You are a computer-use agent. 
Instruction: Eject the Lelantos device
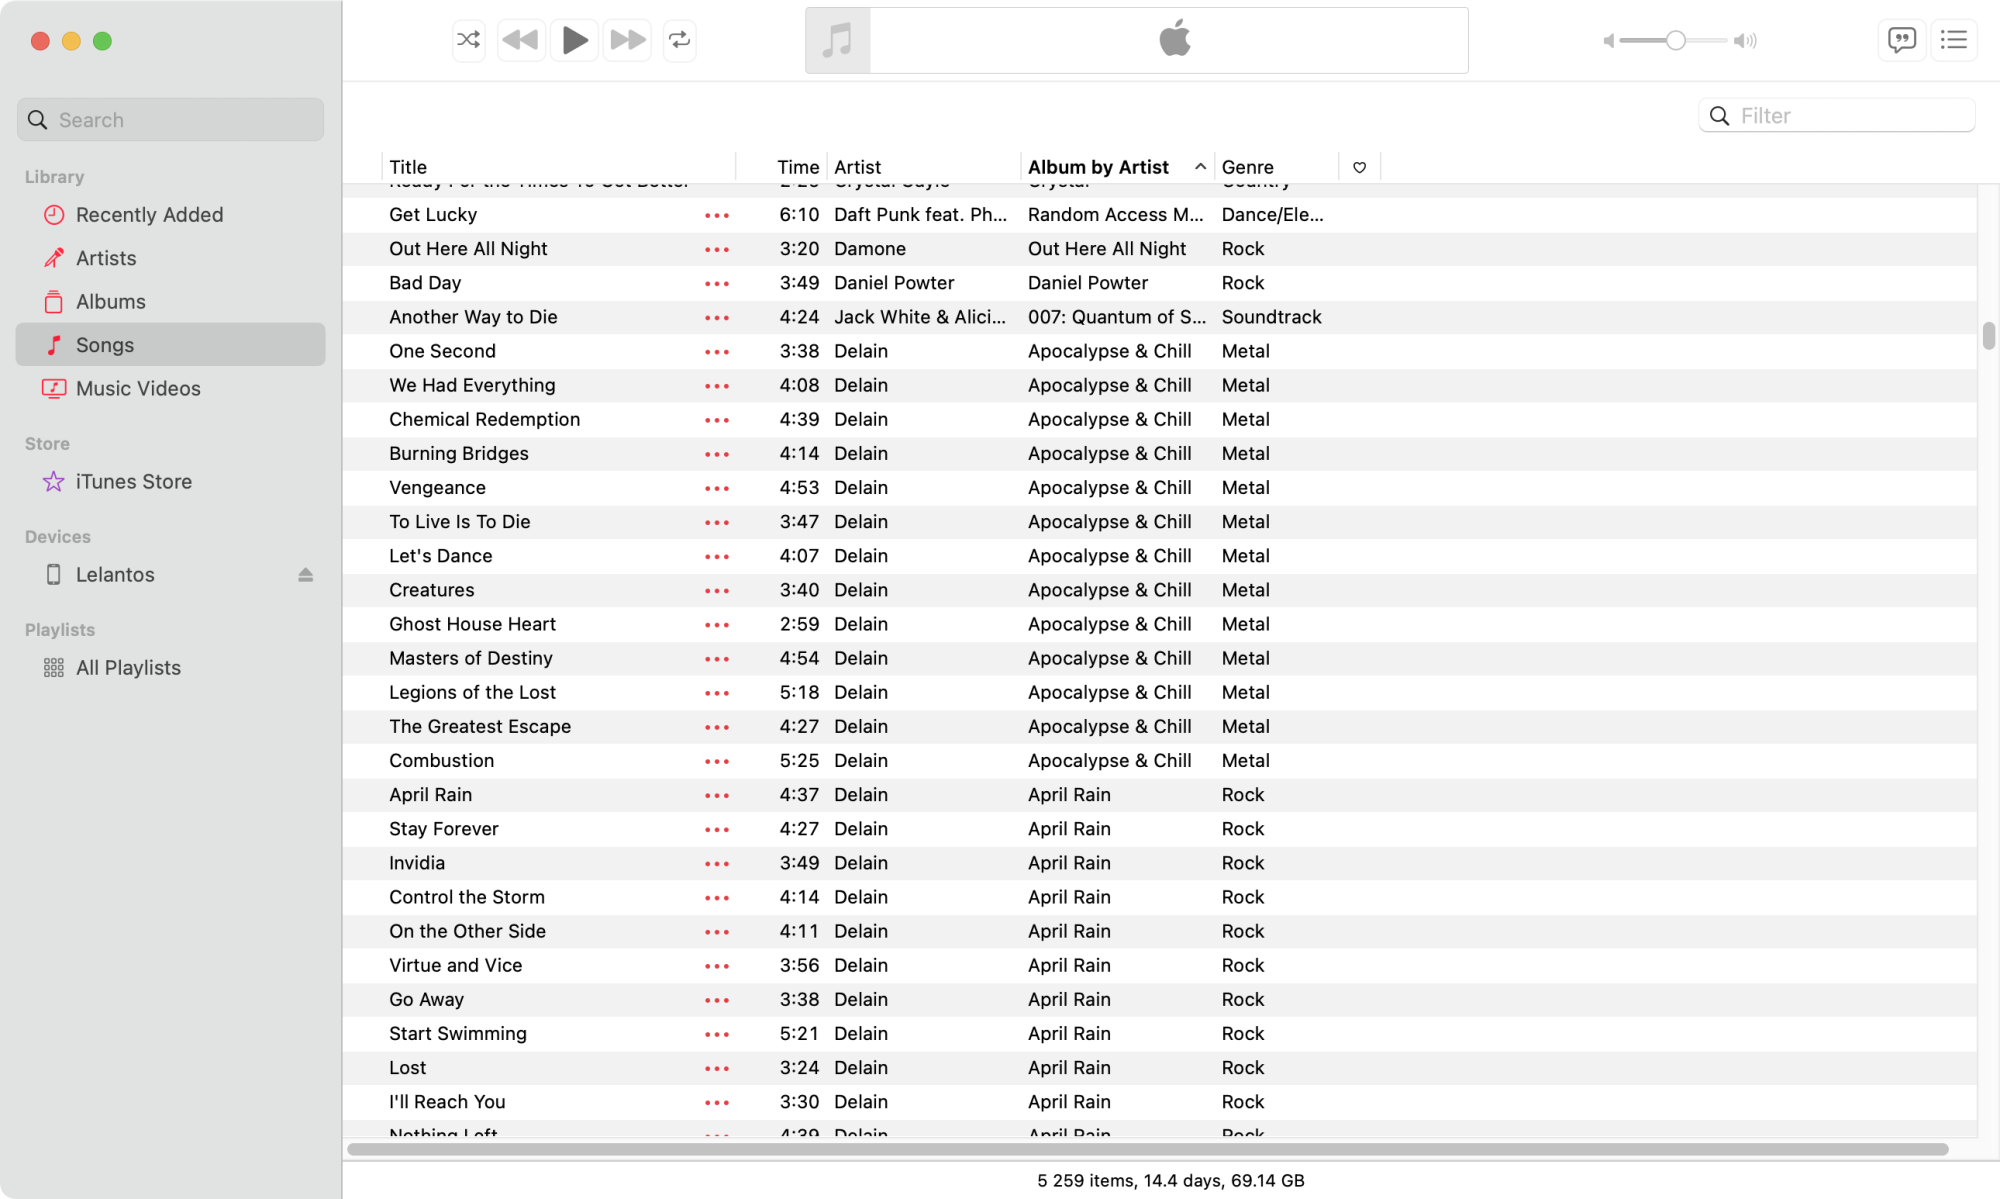click(x=305, y=575)
